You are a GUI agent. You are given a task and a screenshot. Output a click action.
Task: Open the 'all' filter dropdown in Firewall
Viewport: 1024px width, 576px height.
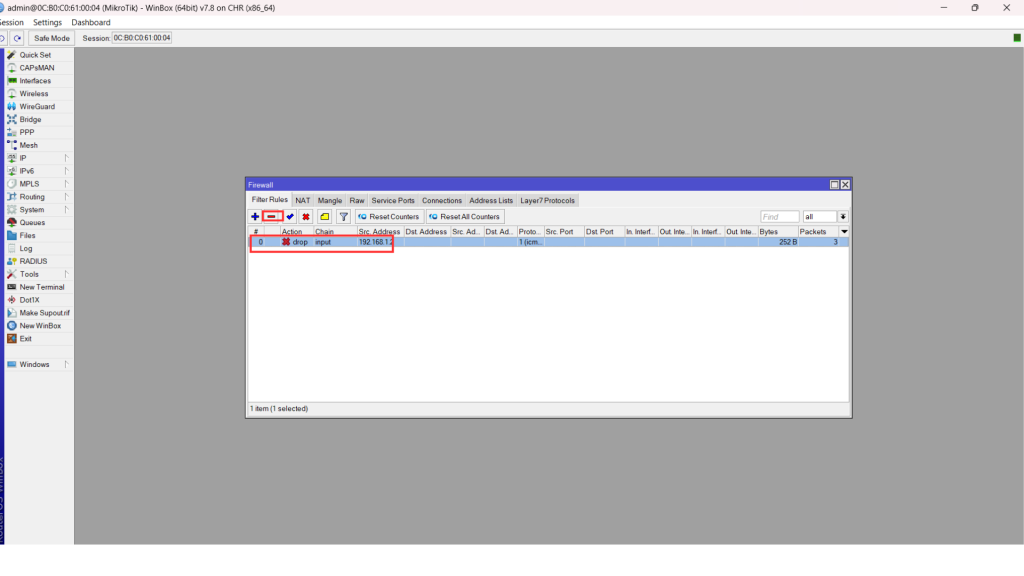tap(843, 217)
